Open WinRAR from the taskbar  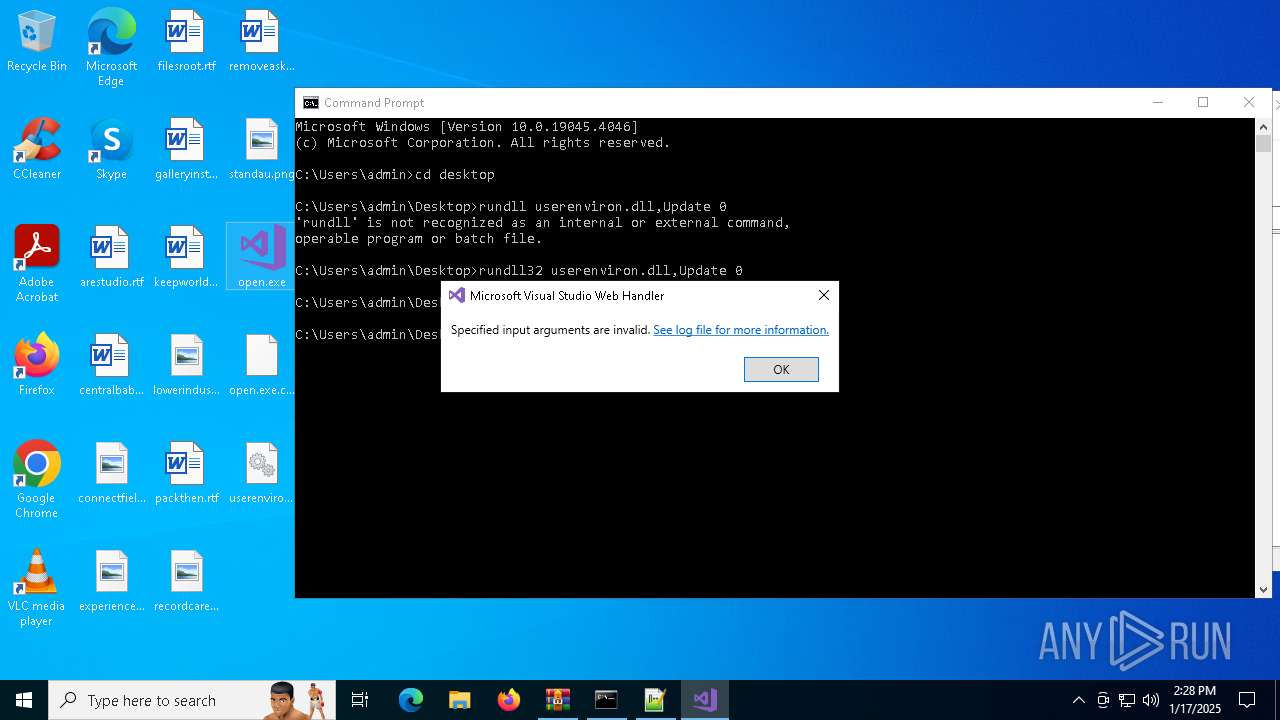coord(557,700)
